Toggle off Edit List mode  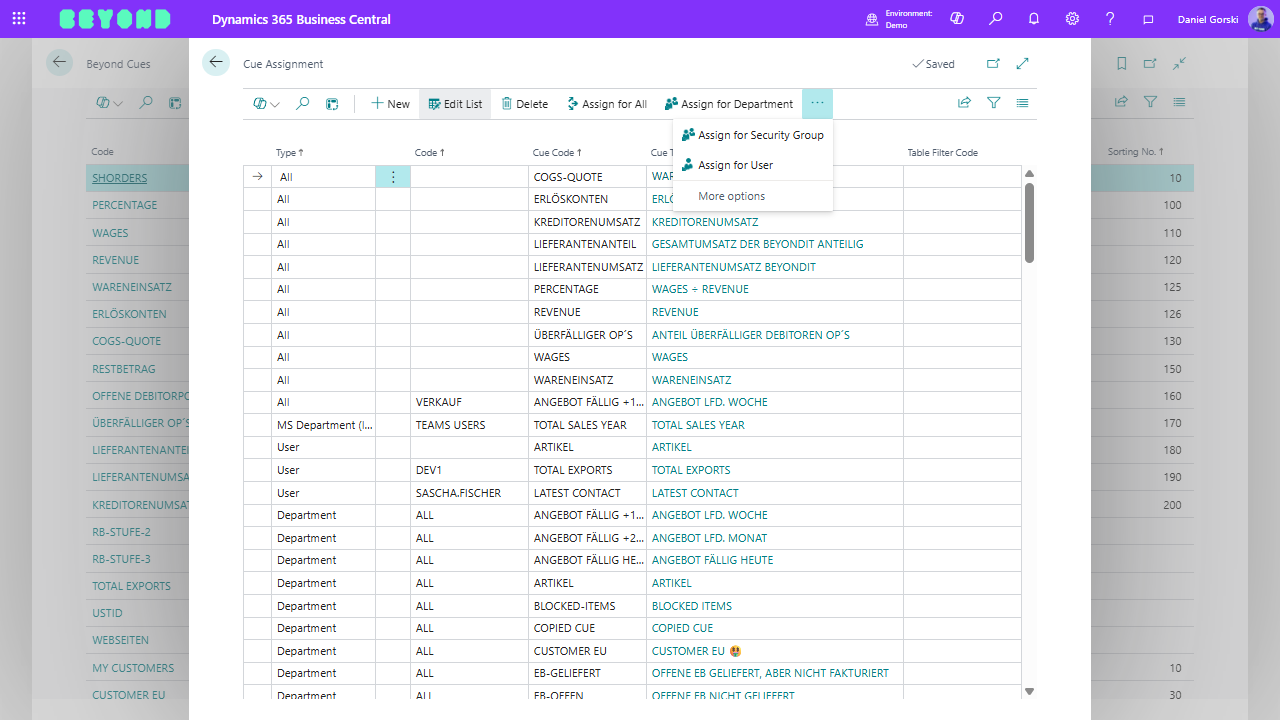click(454, 103)
